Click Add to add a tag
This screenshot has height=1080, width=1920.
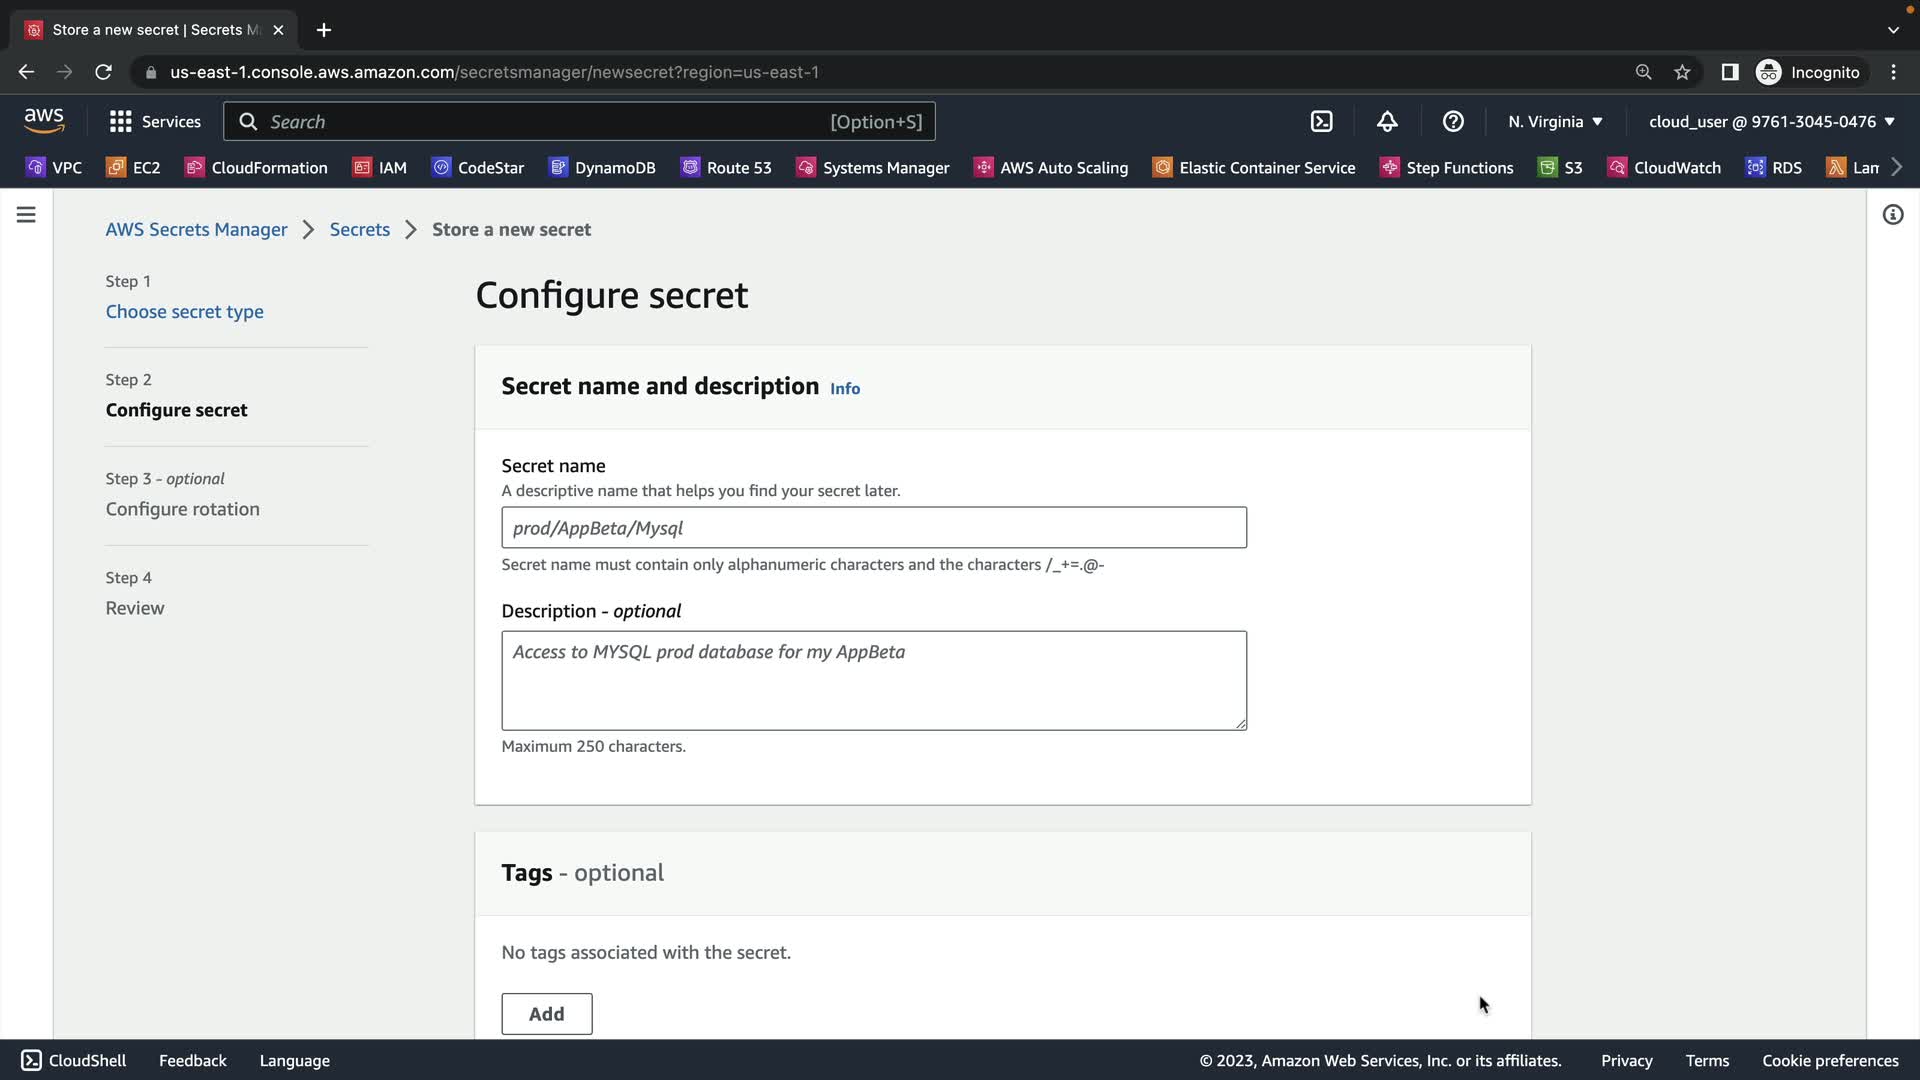coord(546,1014)
